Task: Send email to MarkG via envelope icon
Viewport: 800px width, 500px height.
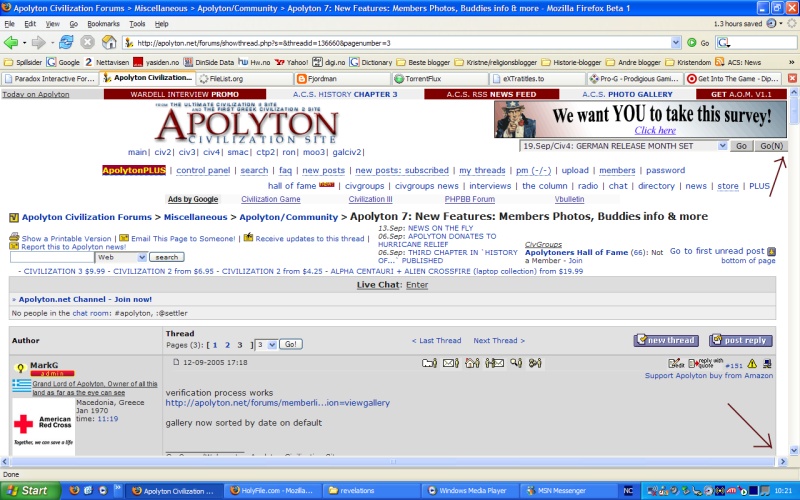Action: [451, 363]
